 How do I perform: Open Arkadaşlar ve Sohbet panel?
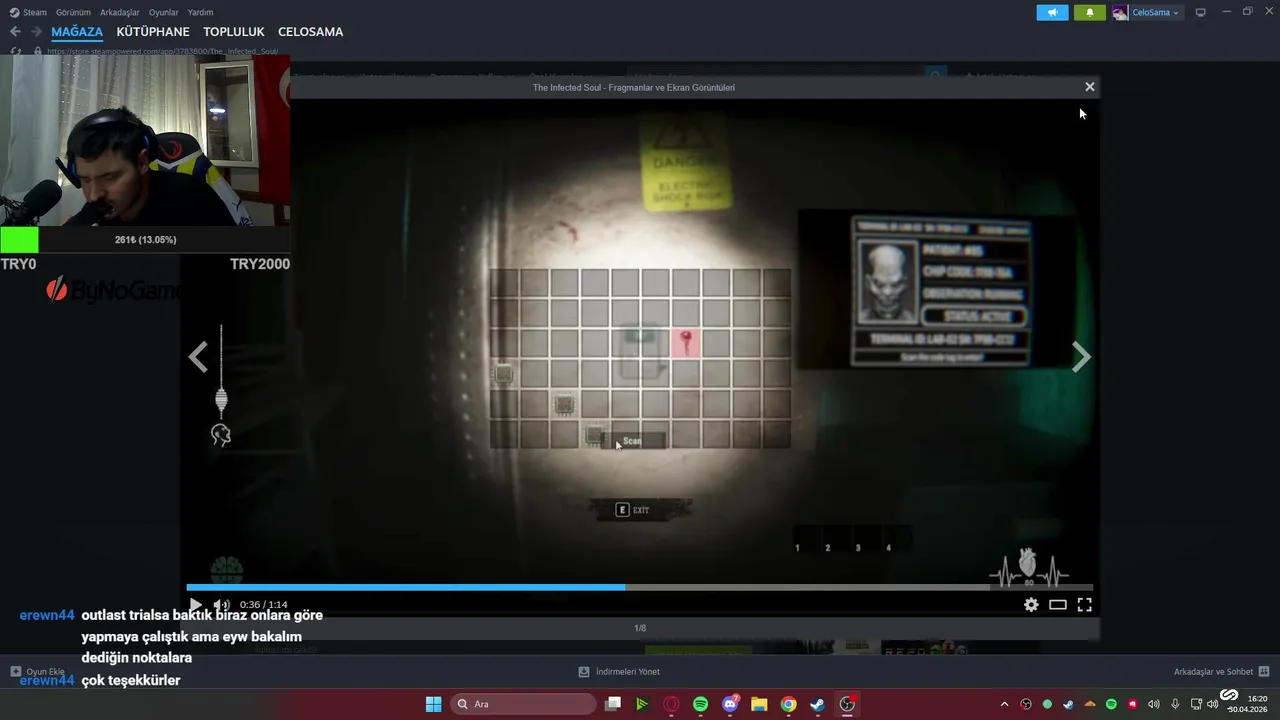click(1221, 672)
